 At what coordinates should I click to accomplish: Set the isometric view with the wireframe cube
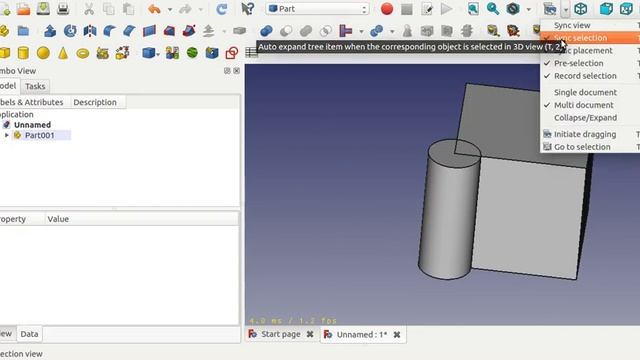tap(580, 9)
